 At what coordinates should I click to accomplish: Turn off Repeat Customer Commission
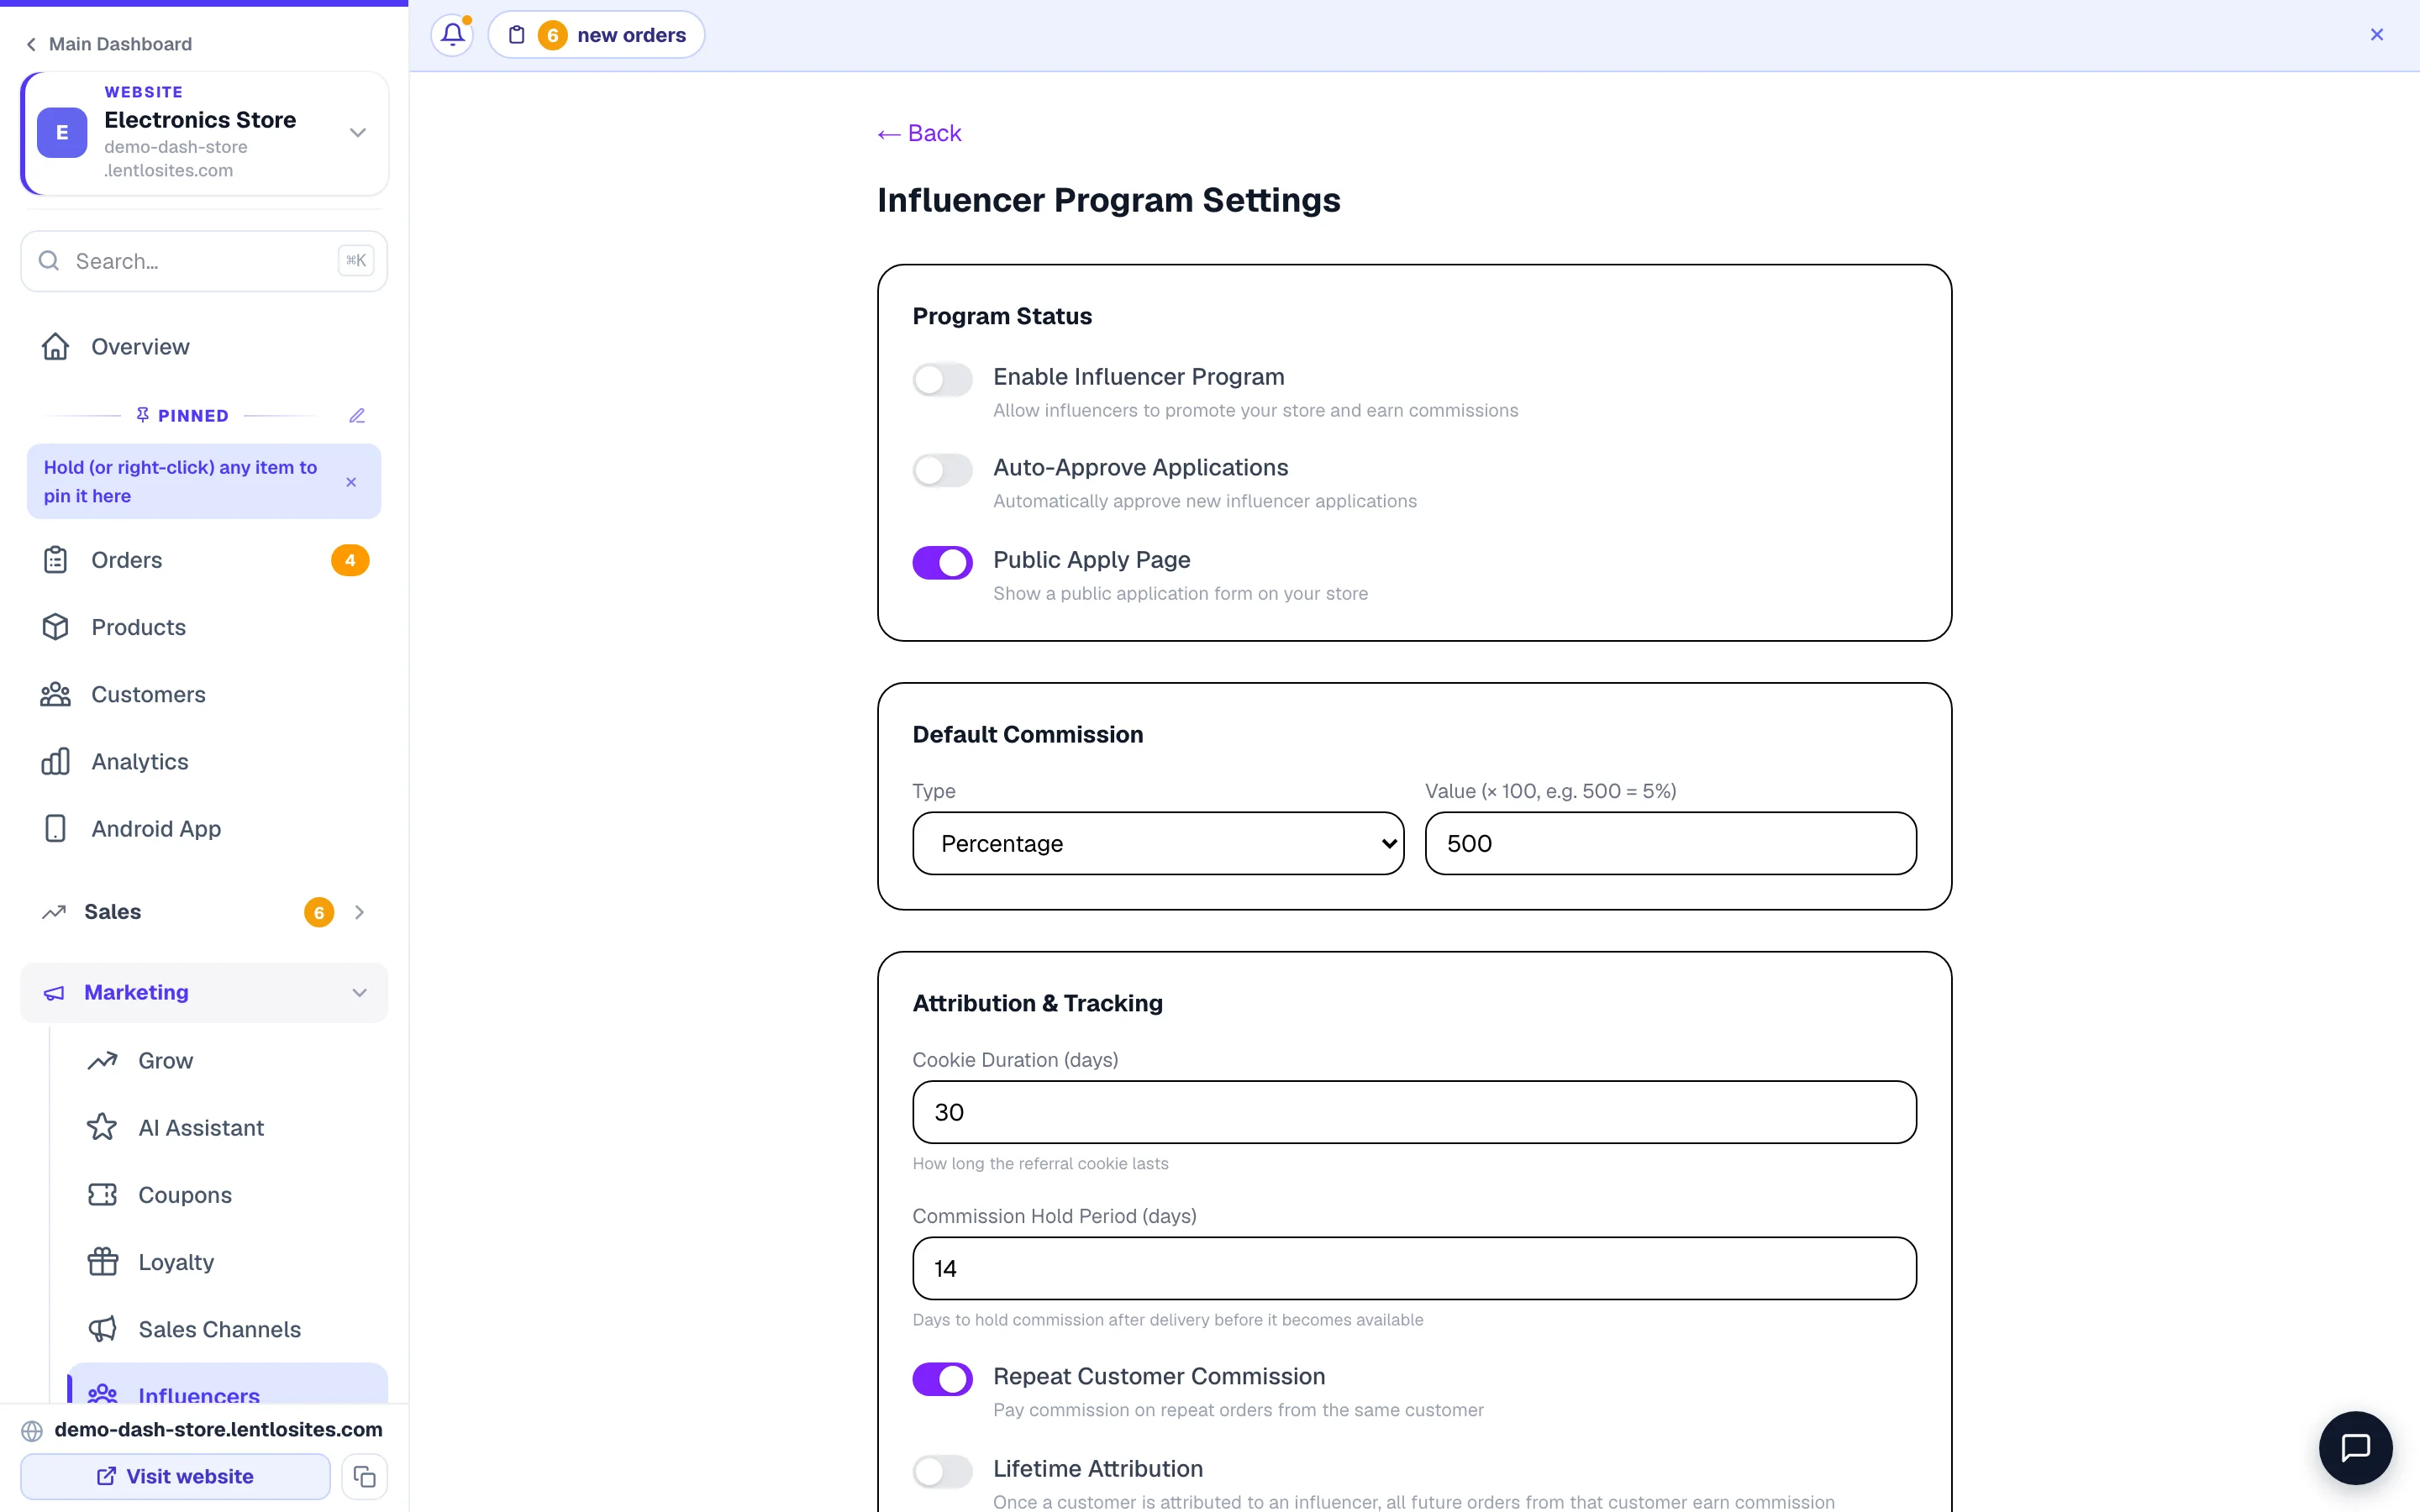point(942,1379)
